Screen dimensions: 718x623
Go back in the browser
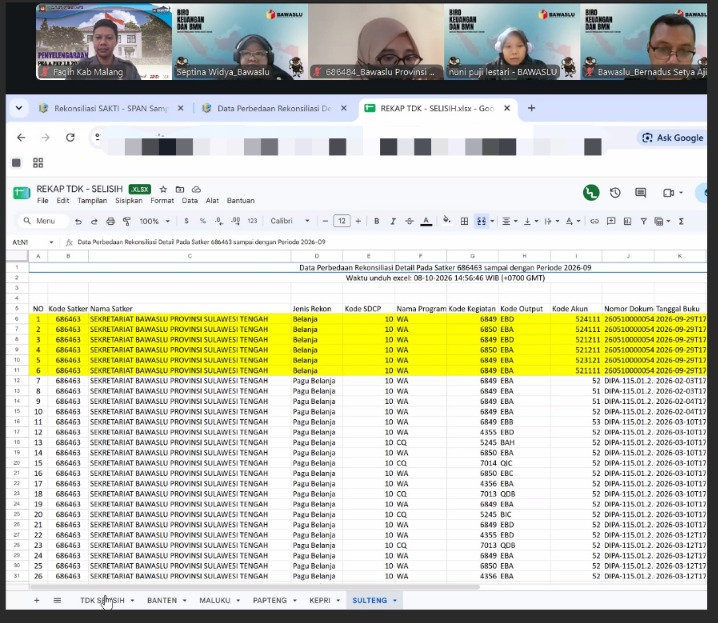point(21,137)
